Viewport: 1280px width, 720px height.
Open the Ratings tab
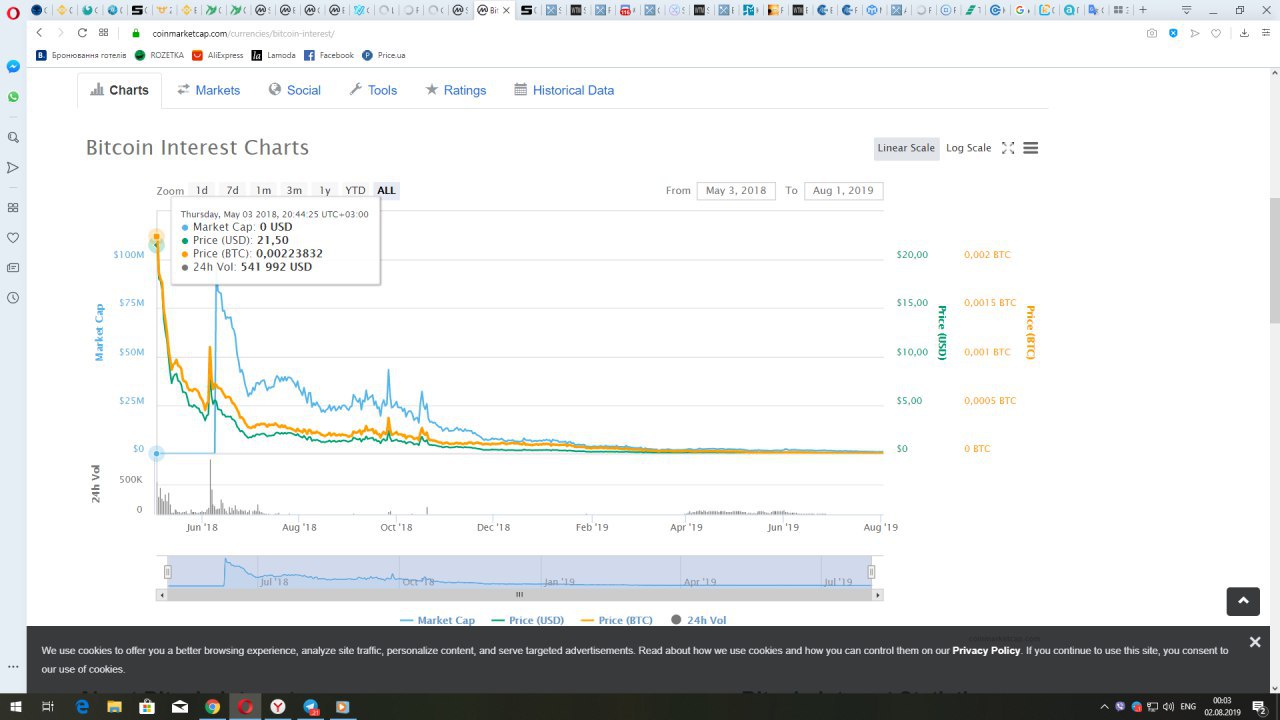[456, 90]
